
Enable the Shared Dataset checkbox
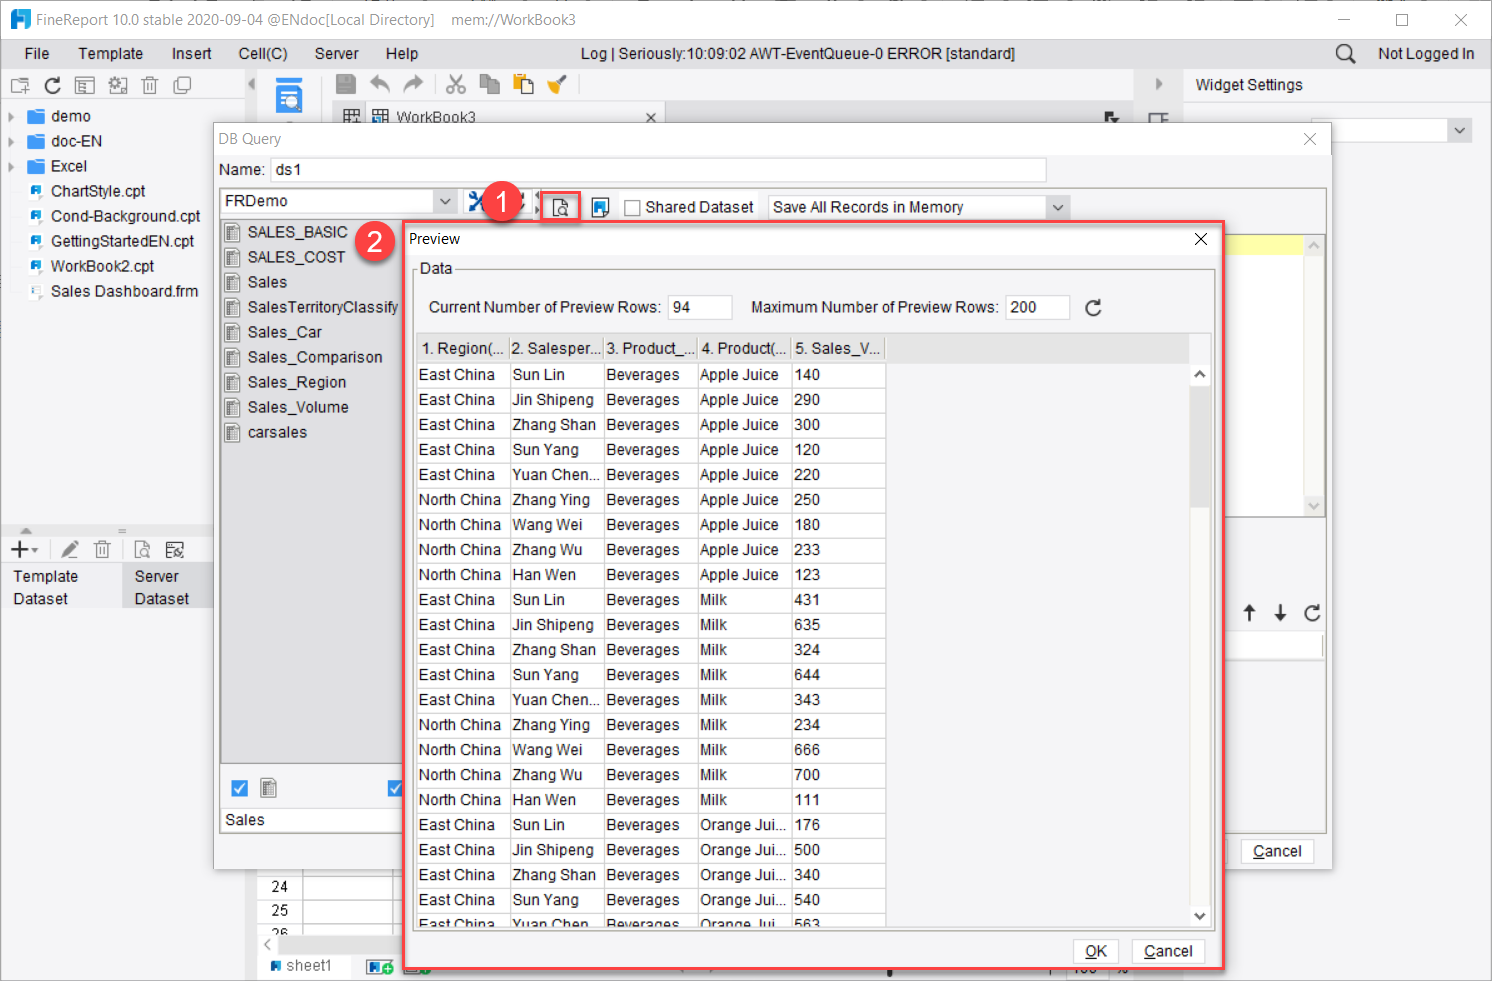[x=632, y=208]
